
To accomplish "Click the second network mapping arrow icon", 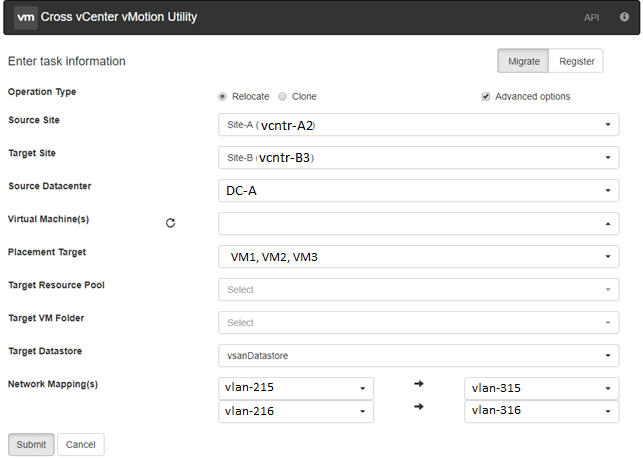I will click(419, 407).
